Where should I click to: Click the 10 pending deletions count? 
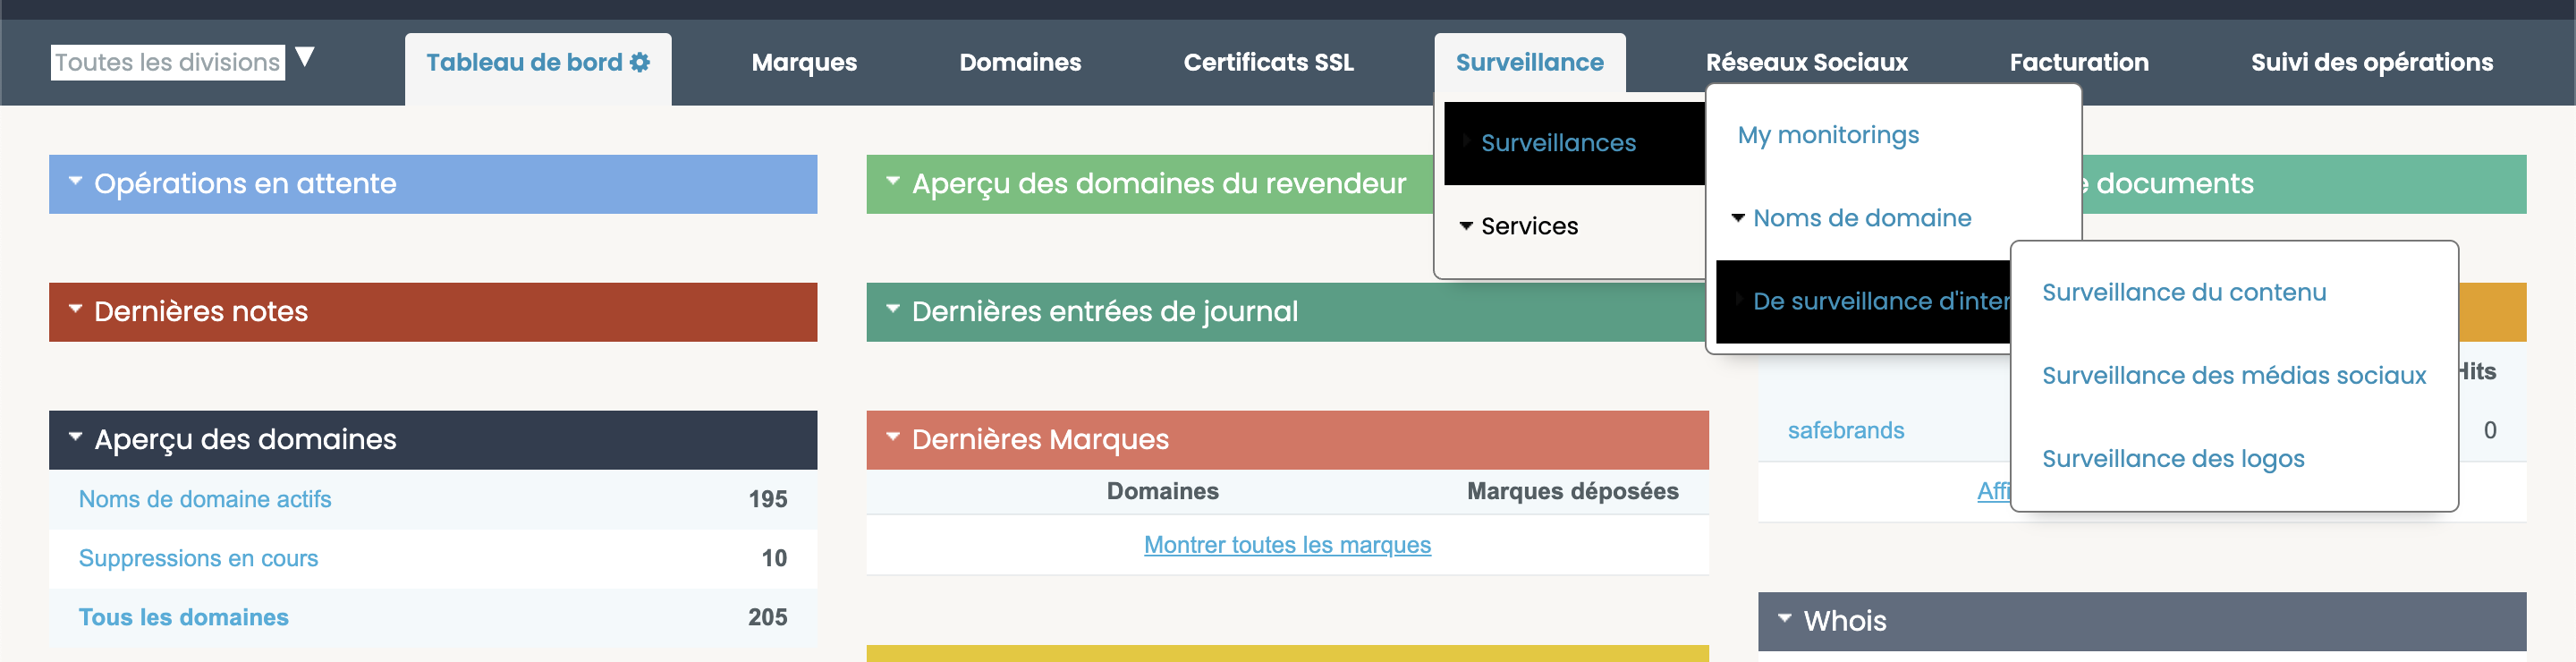coord(774,558)
